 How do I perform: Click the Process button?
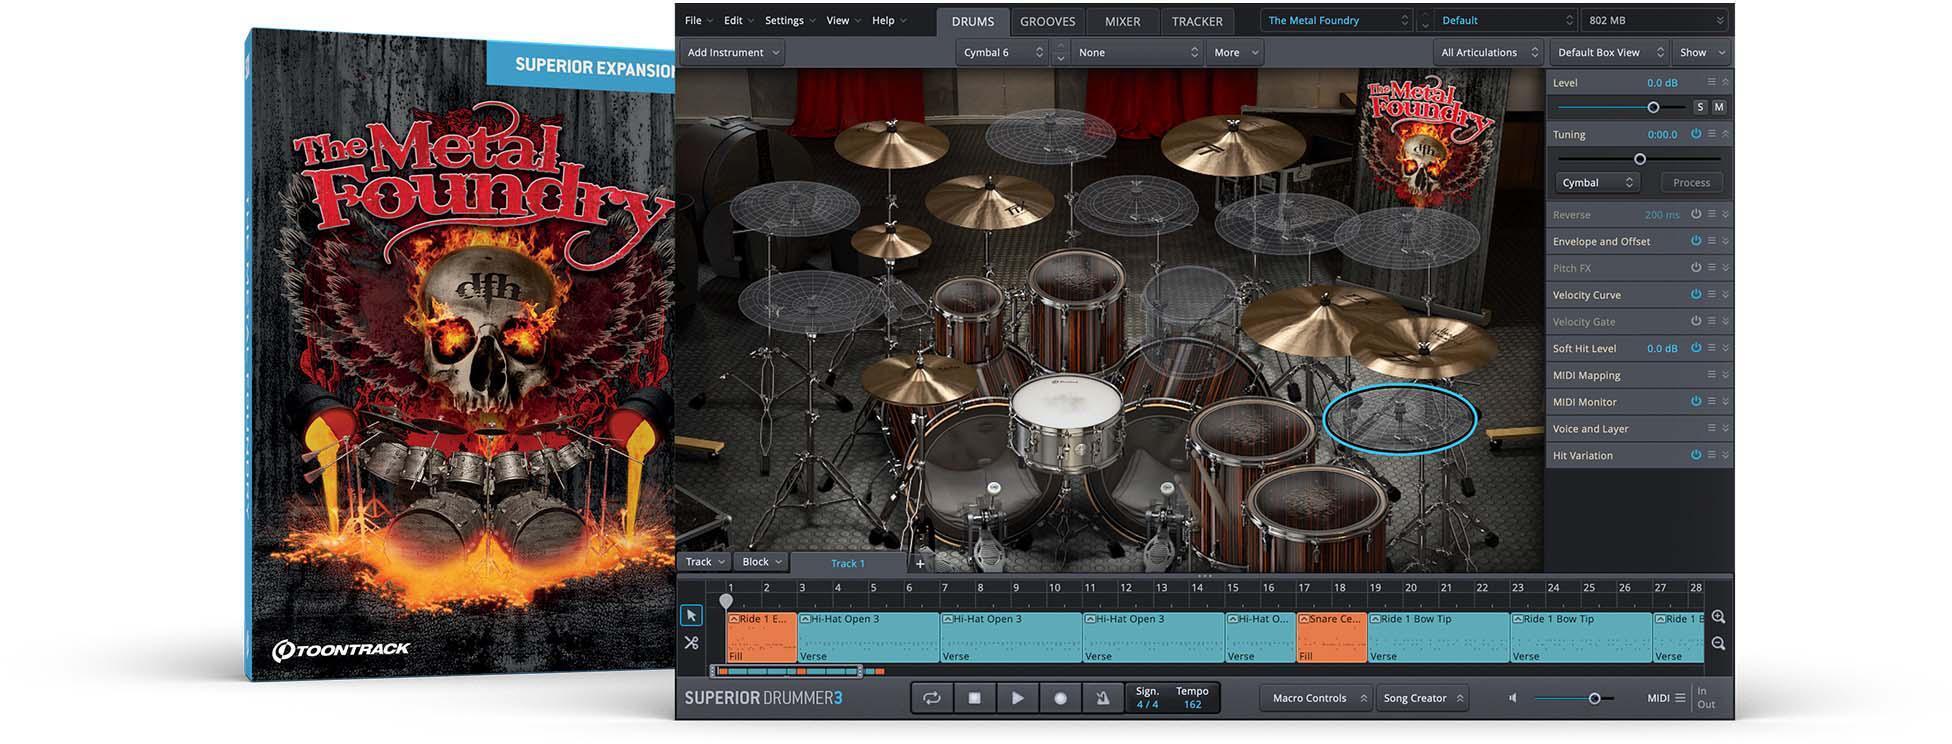tap(1691, 182)
